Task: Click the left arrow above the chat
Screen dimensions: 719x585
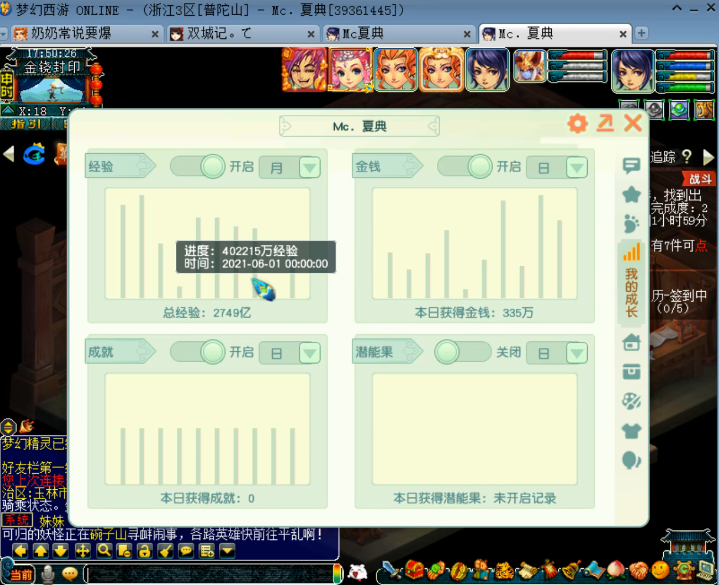Action: tap(9, 154)
